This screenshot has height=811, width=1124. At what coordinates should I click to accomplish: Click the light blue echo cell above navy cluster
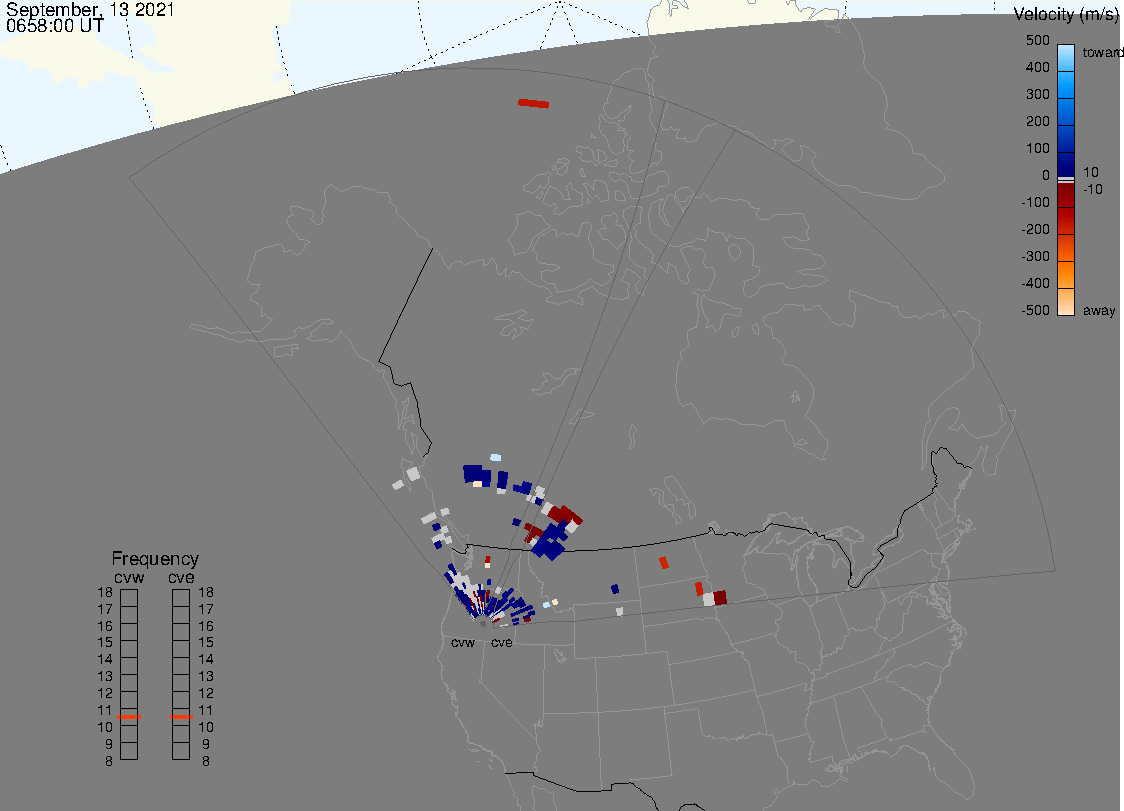pos(495,457)
